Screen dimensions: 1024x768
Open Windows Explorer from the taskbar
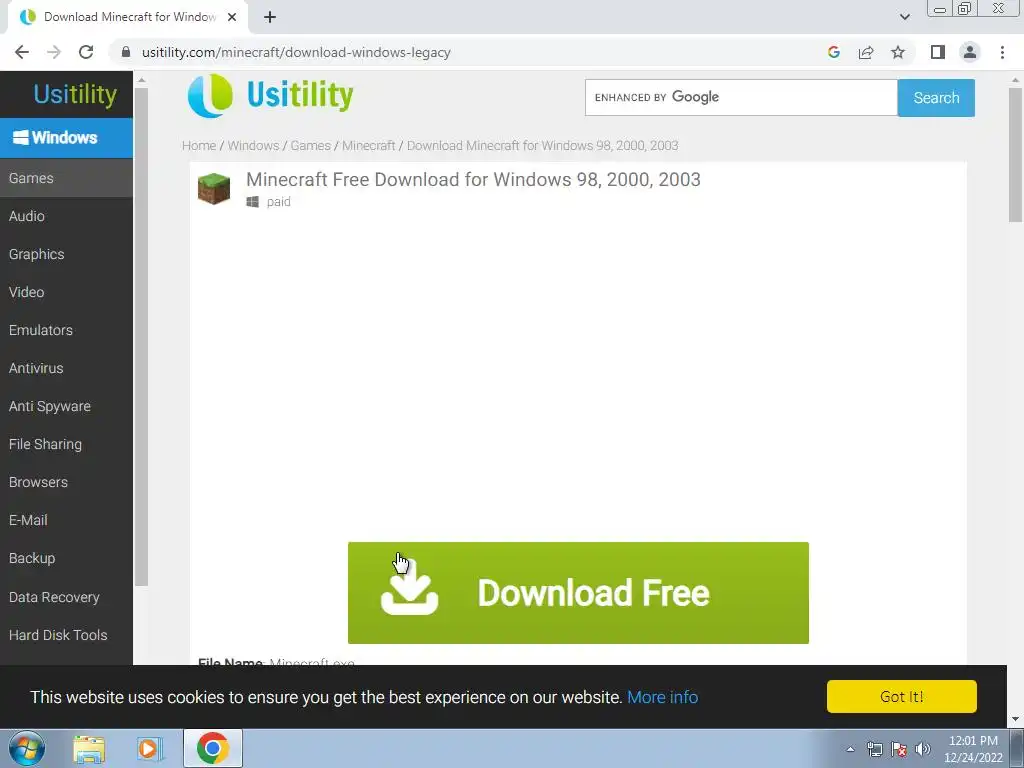[89, 748]
